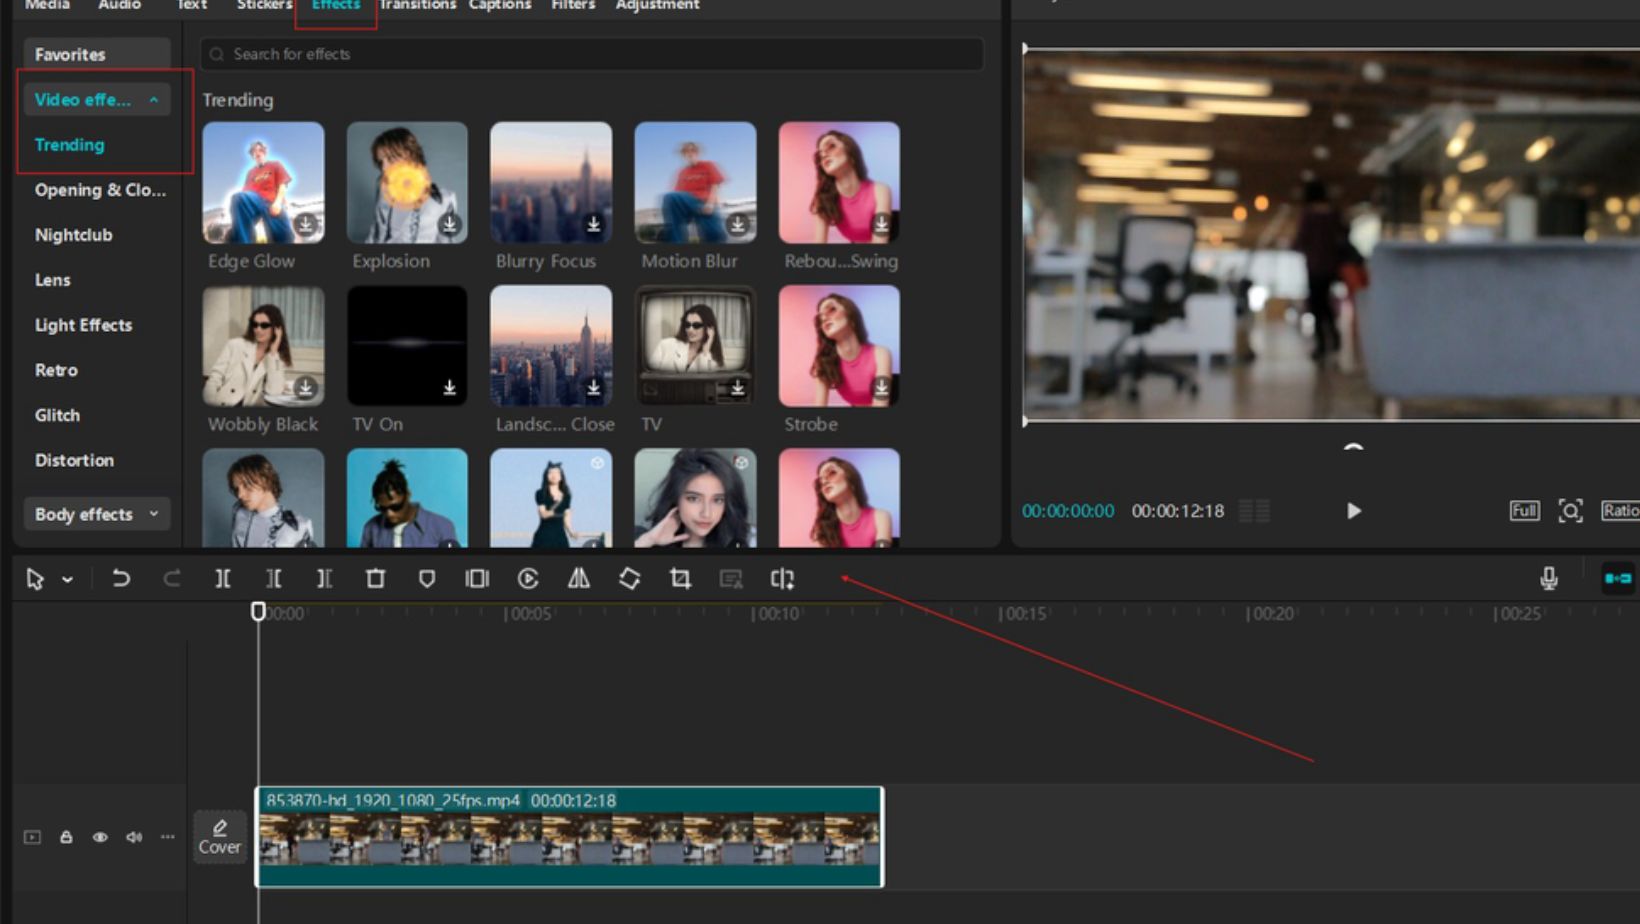Toggle main track magnet snapping
Viewport: 1640px width, 924px height.
pos(1618,578)
